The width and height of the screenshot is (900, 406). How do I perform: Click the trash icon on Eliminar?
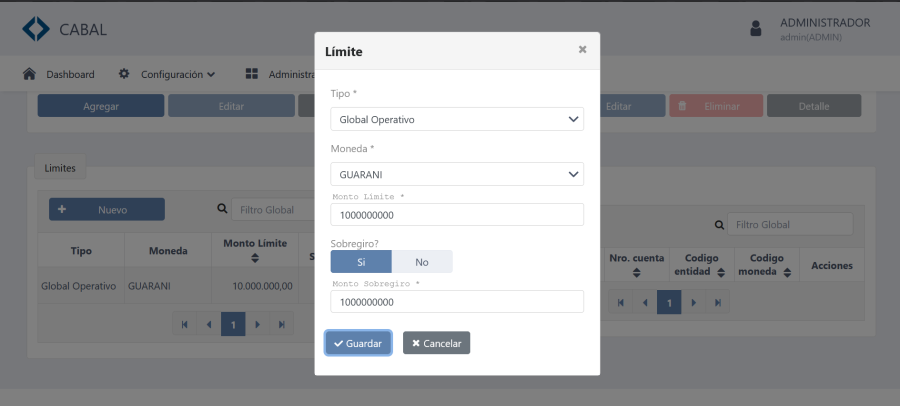click(682, 106)
